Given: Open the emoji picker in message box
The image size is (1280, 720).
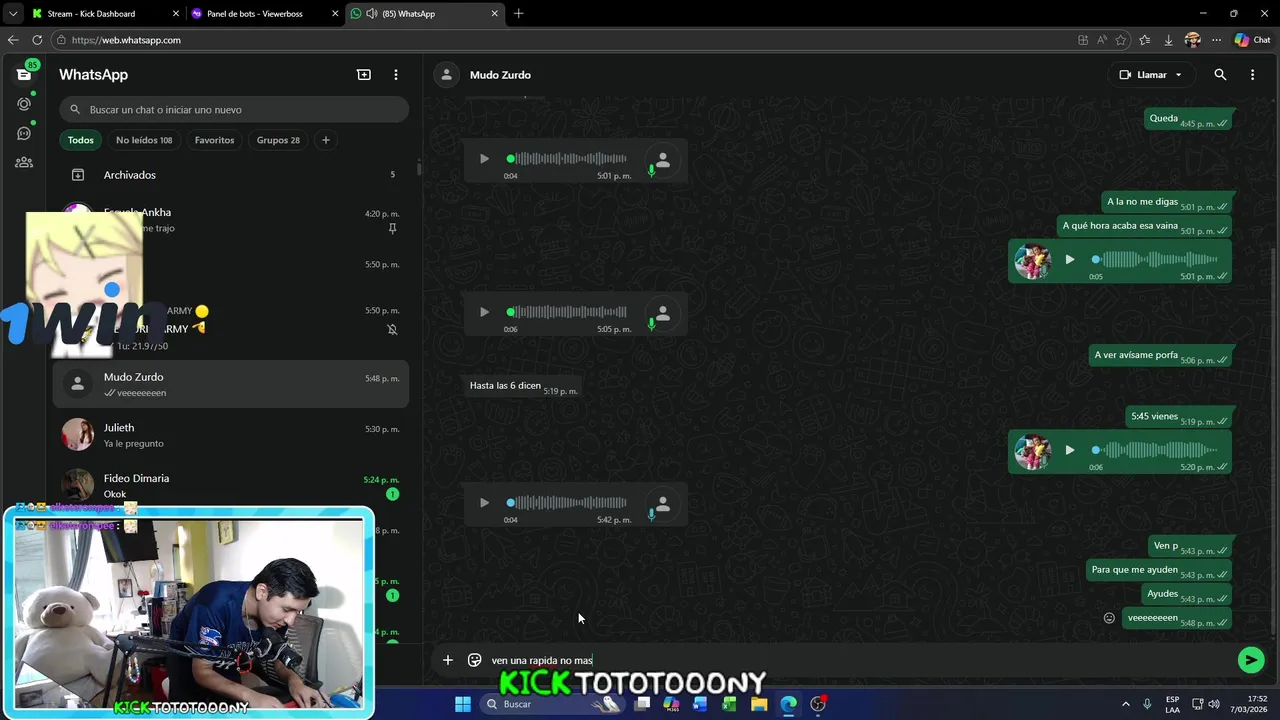Looking at the screenshot, I should 475,660.
